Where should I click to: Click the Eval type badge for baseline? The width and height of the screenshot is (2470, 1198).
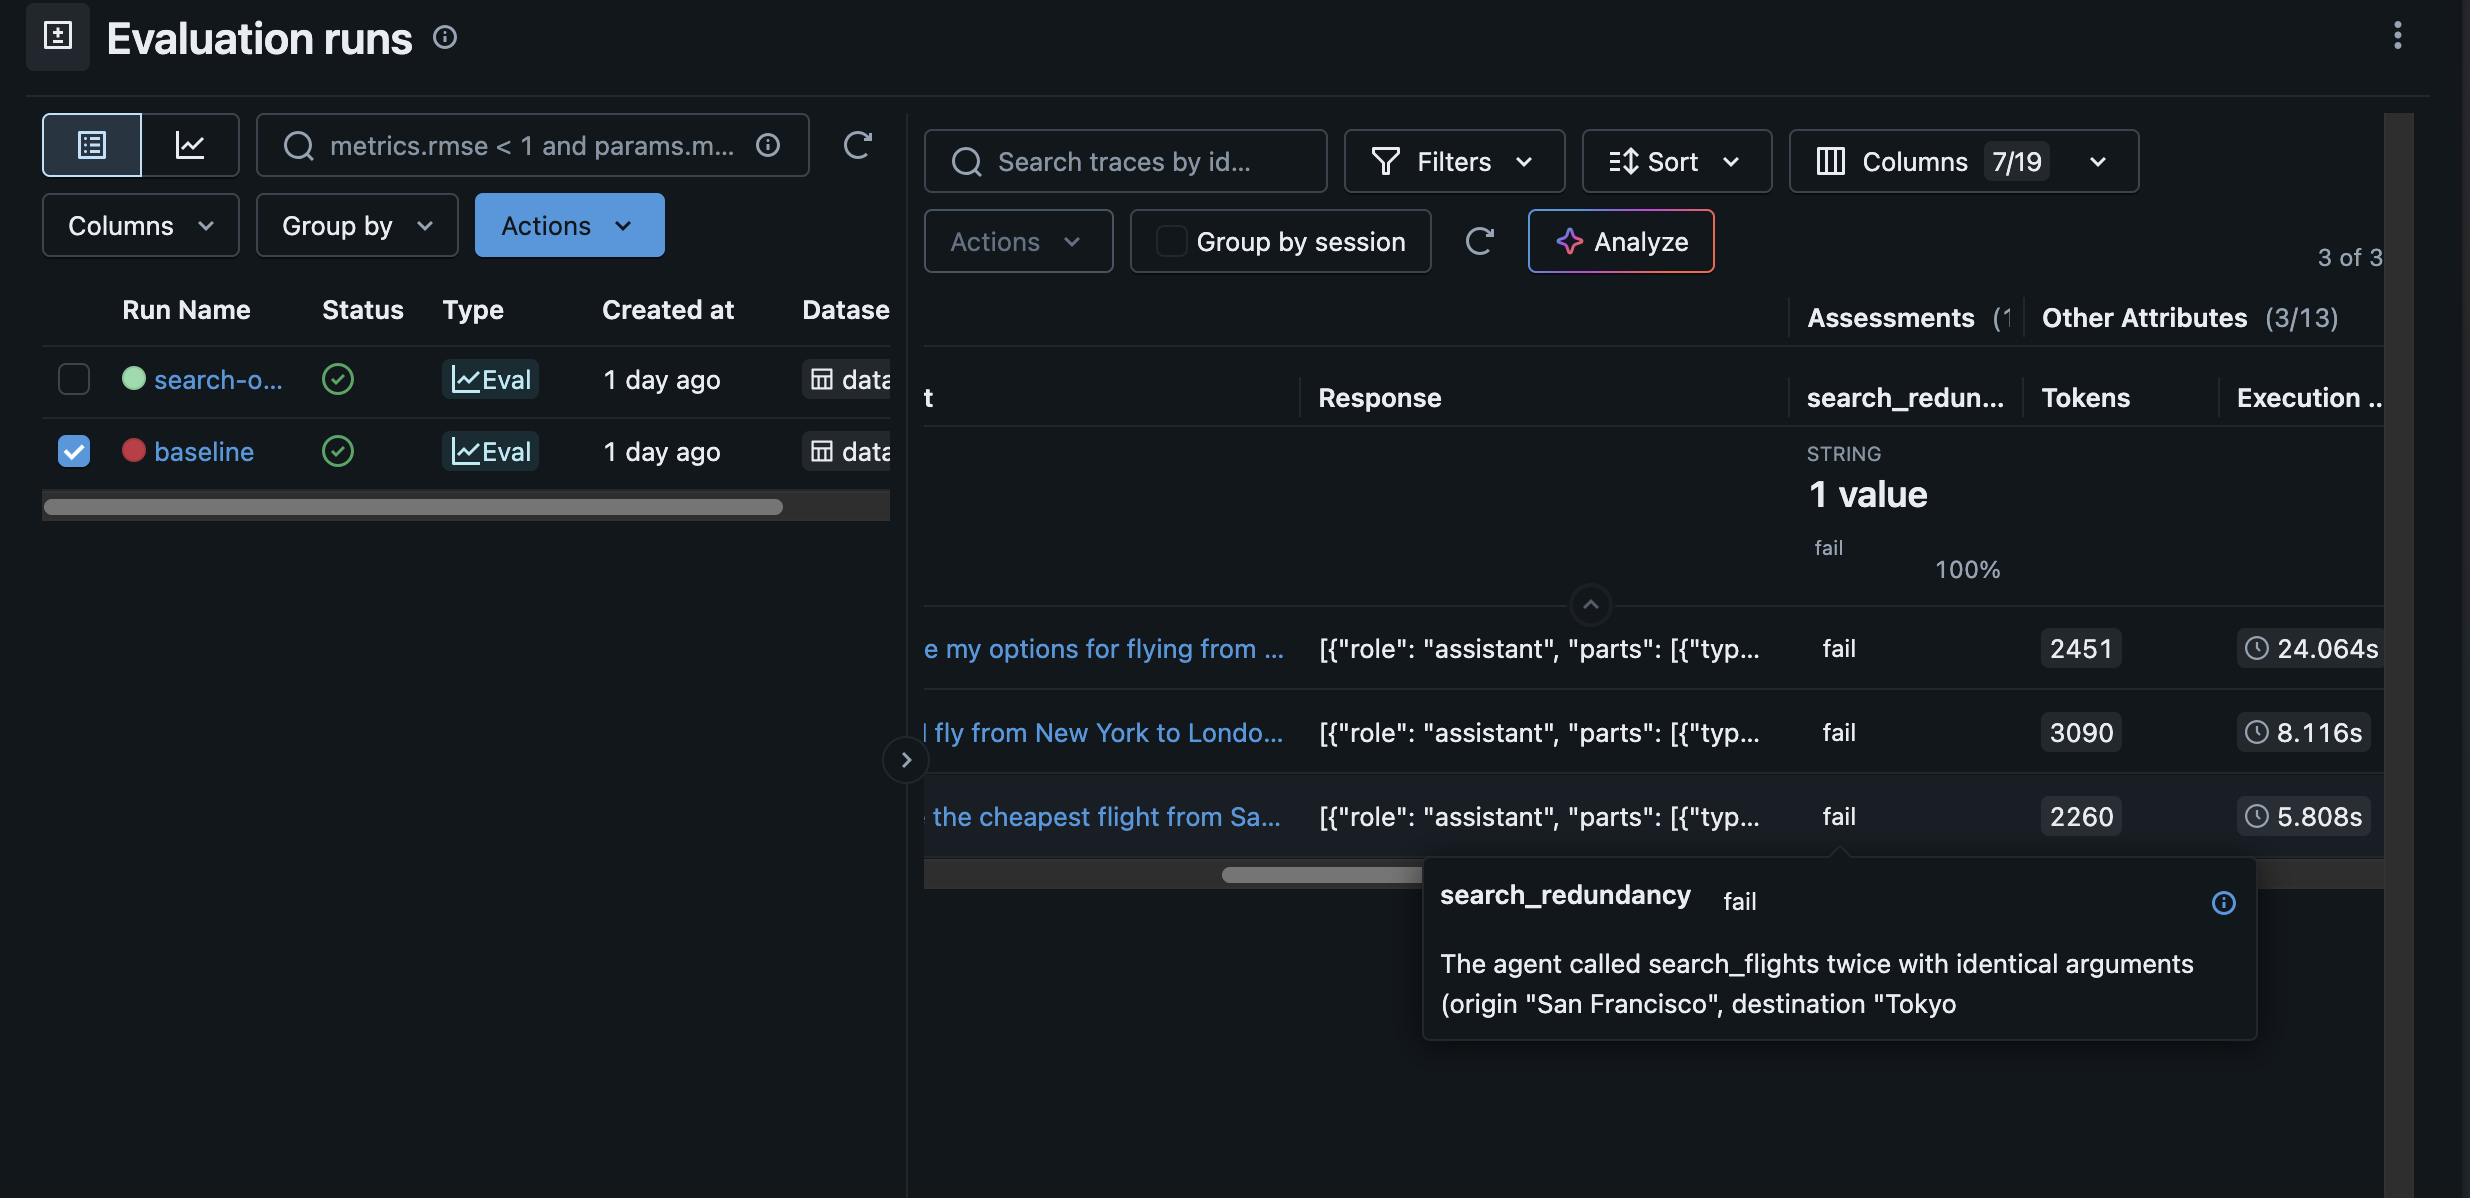click(491, 451)
